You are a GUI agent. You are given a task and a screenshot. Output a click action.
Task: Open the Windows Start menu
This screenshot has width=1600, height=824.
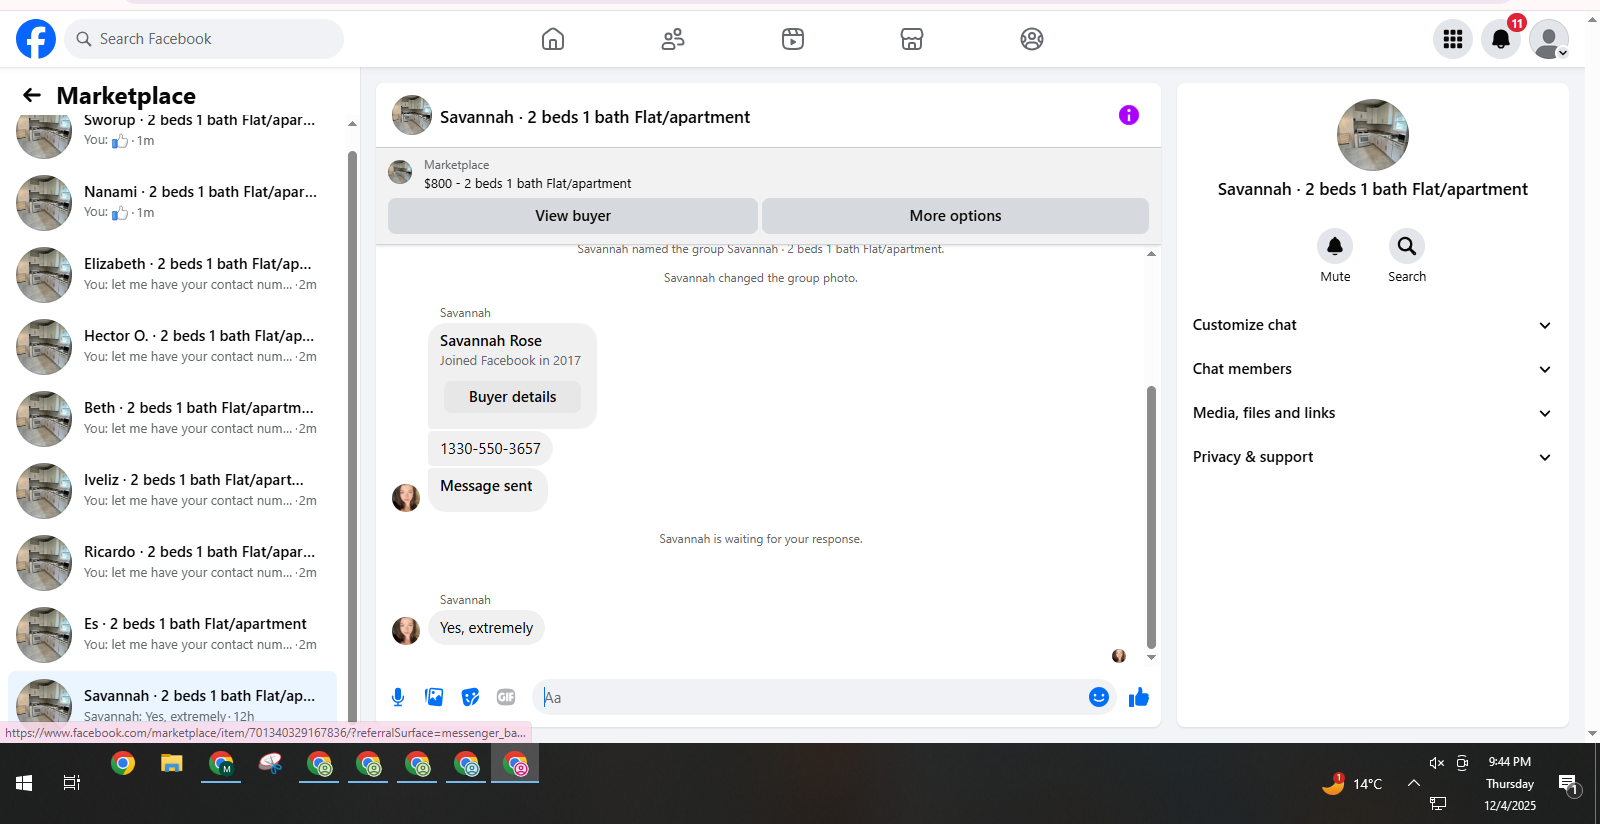coord(24,783)
